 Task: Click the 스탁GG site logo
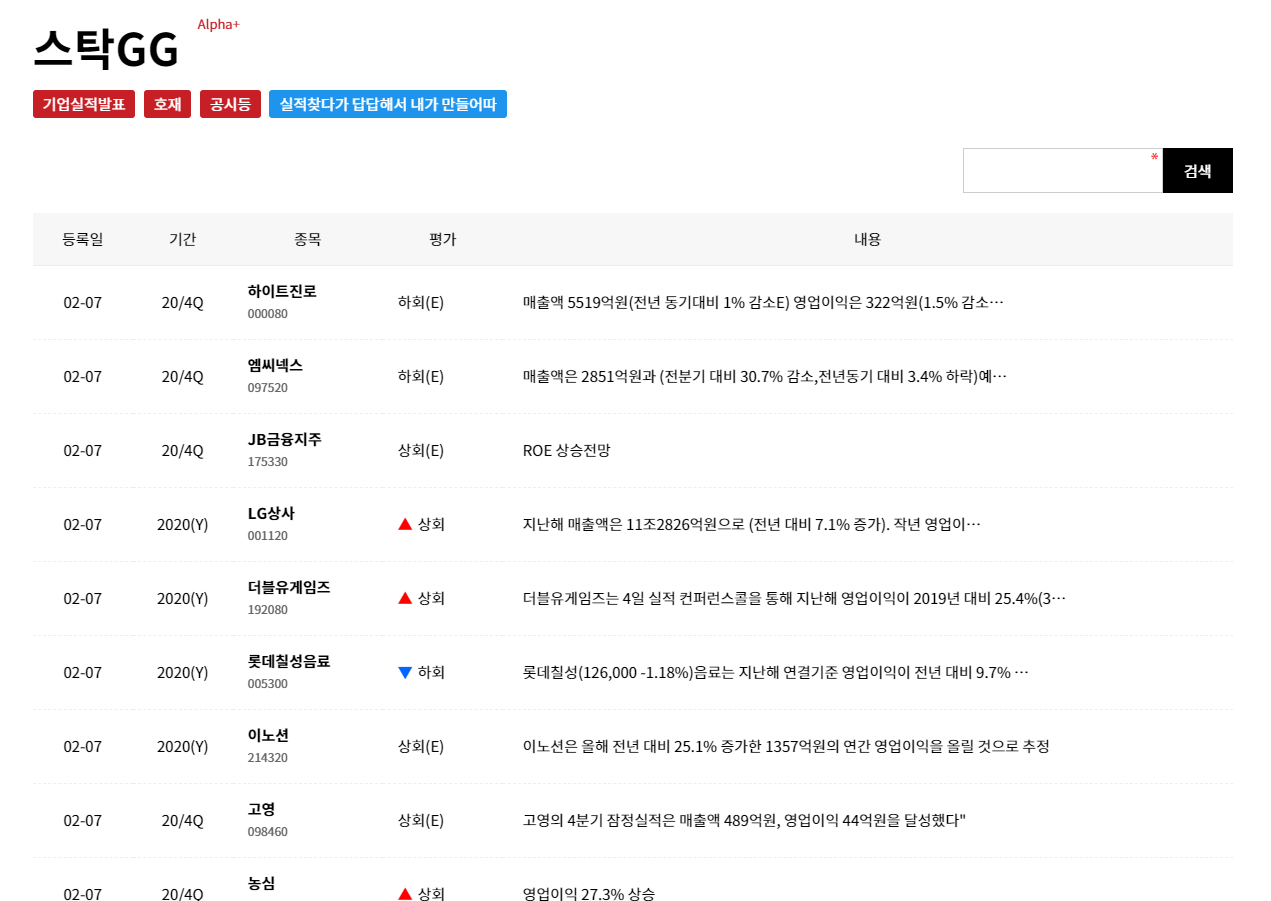point(106,49)
